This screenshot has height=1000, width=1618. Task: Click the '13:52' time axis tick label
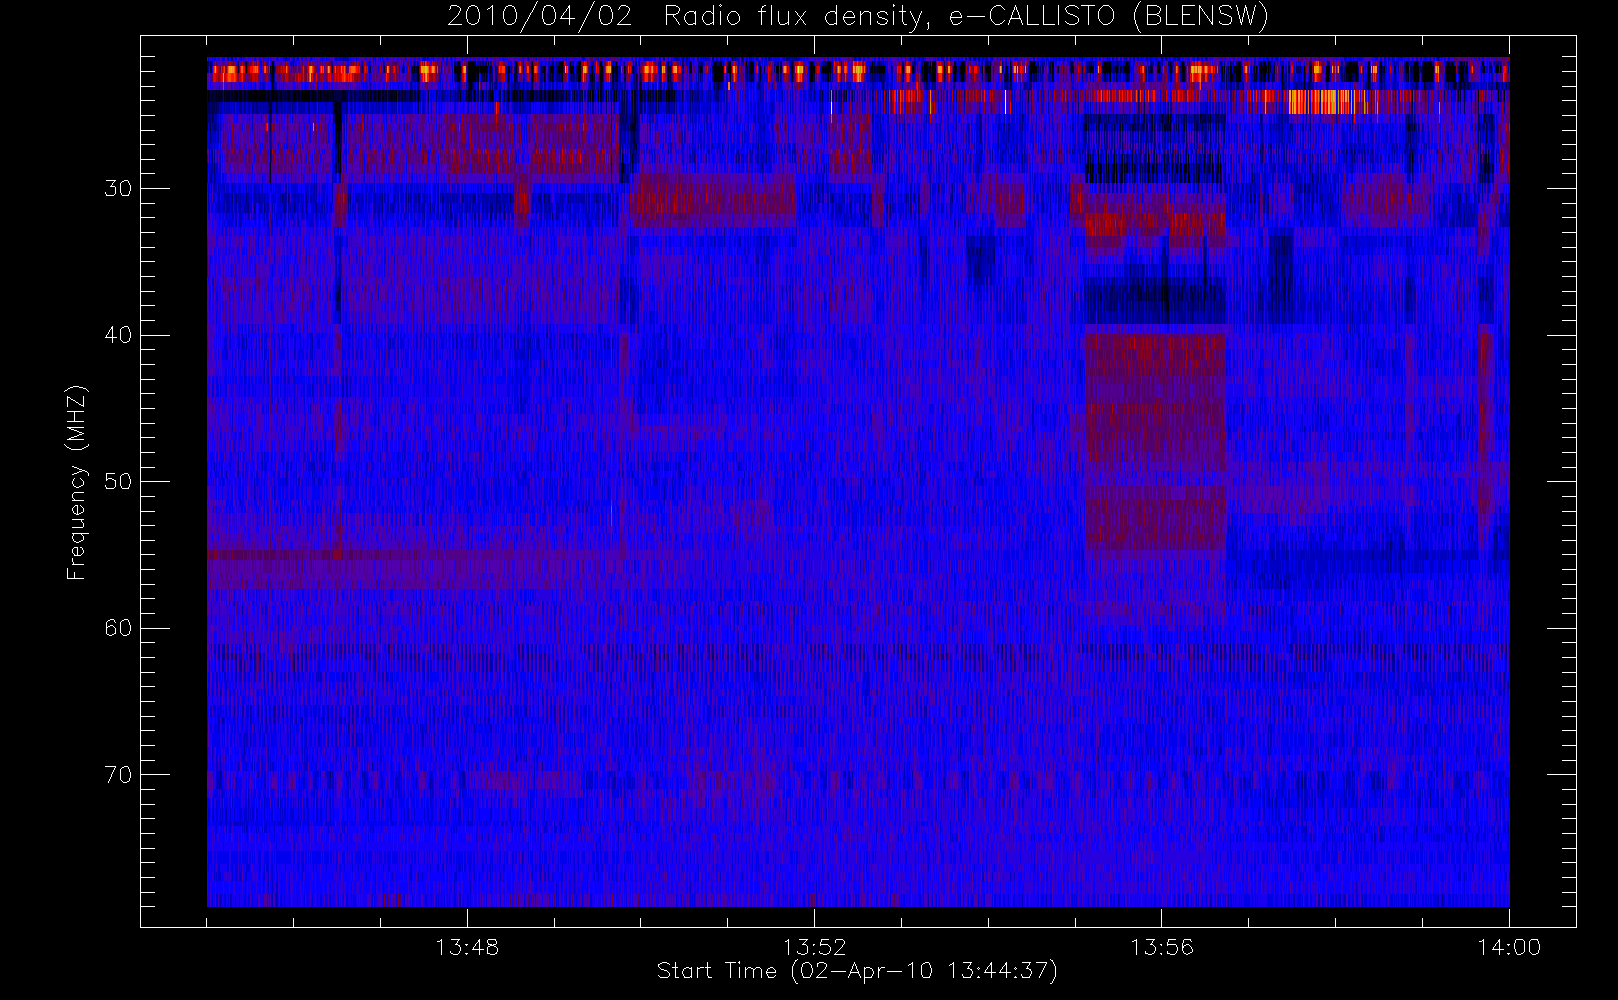coord(814,946)
